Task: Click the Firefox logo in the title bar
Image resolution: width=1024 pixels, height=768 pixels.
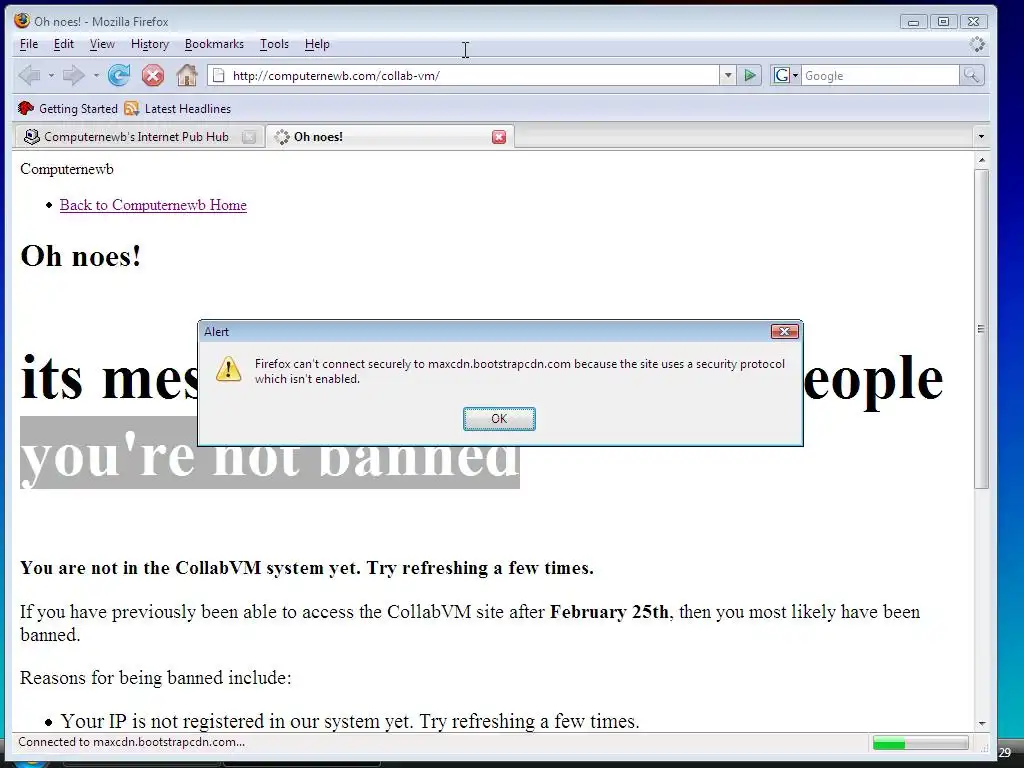Action: pyautogui.click(x=22, y=20)
